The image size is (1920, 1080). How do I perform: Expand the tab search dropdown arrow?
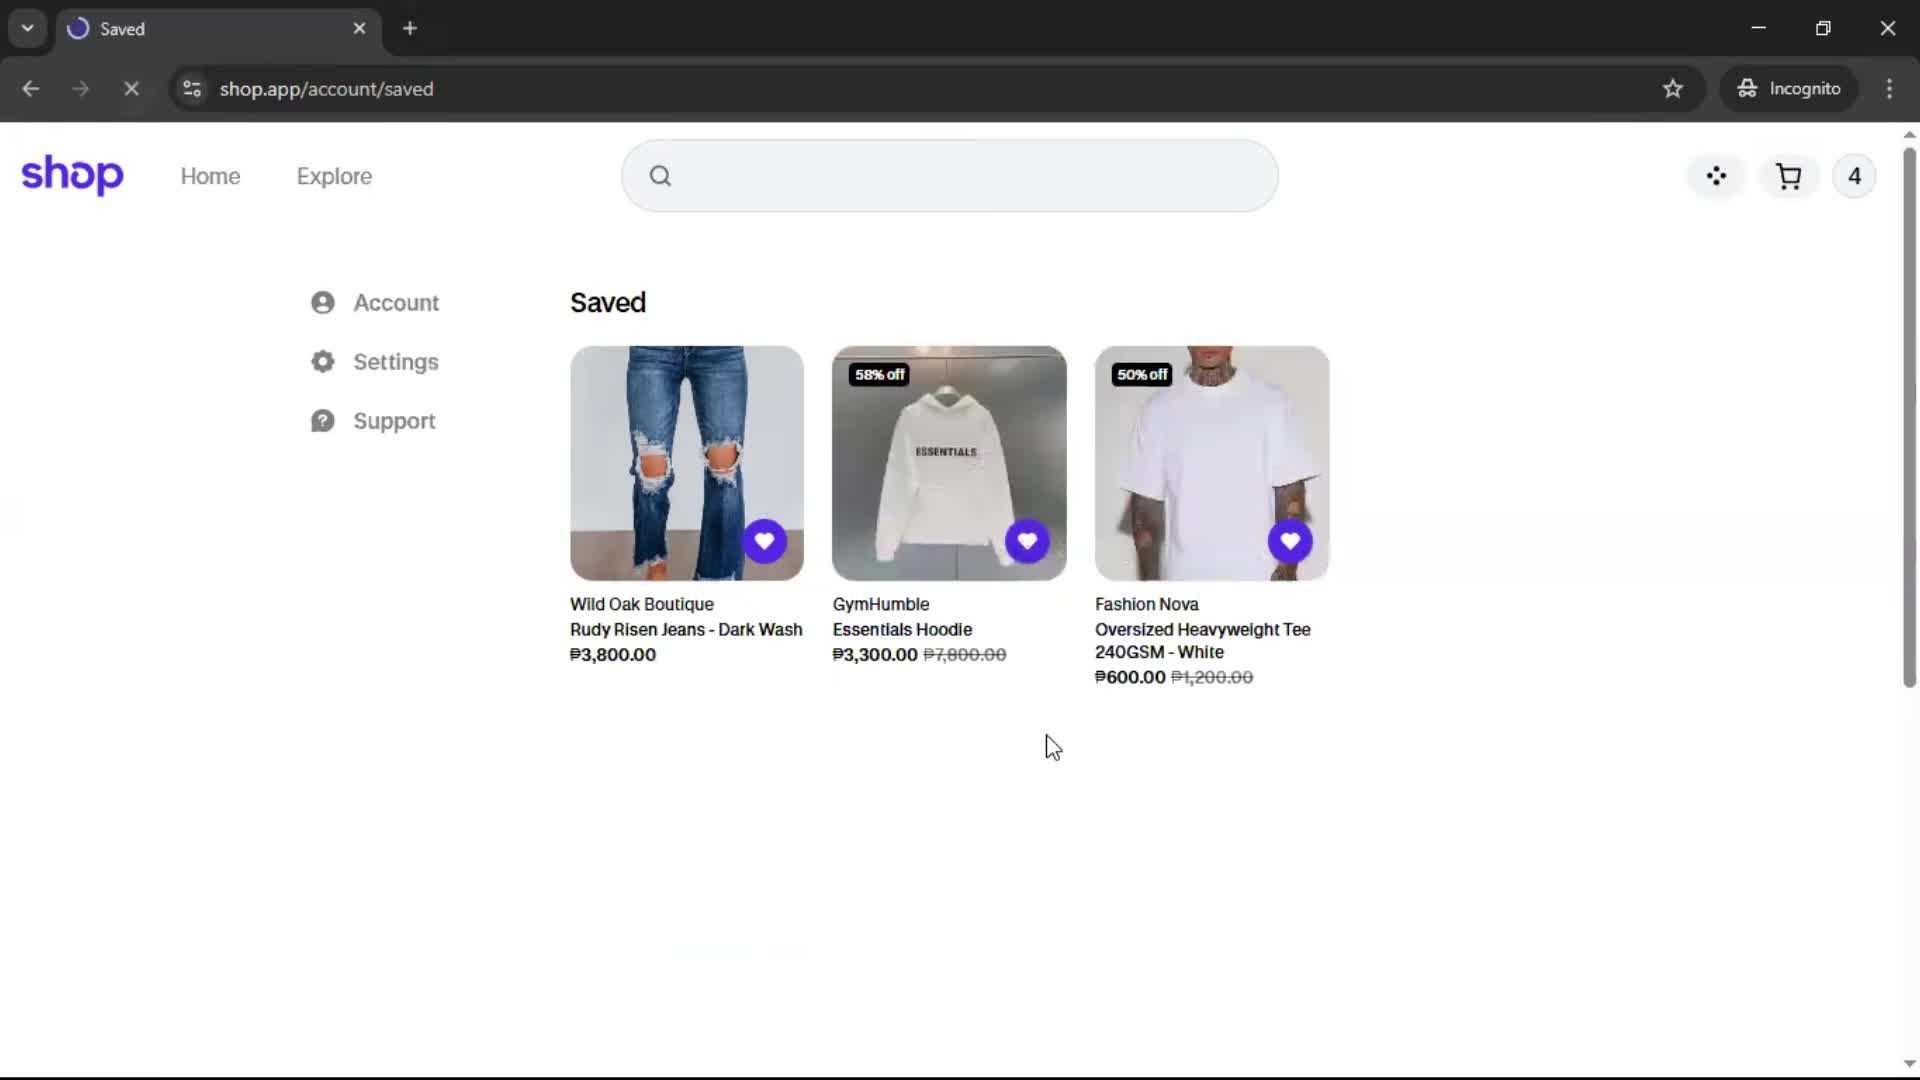click(x=28, y=28)
